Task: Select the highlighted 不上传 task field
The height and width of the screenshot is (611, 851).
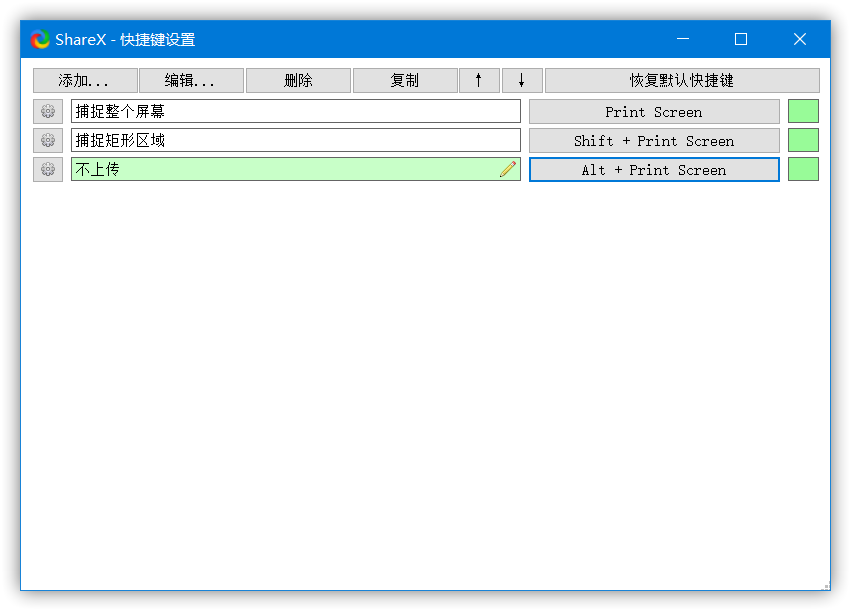Action: point(296,169)
